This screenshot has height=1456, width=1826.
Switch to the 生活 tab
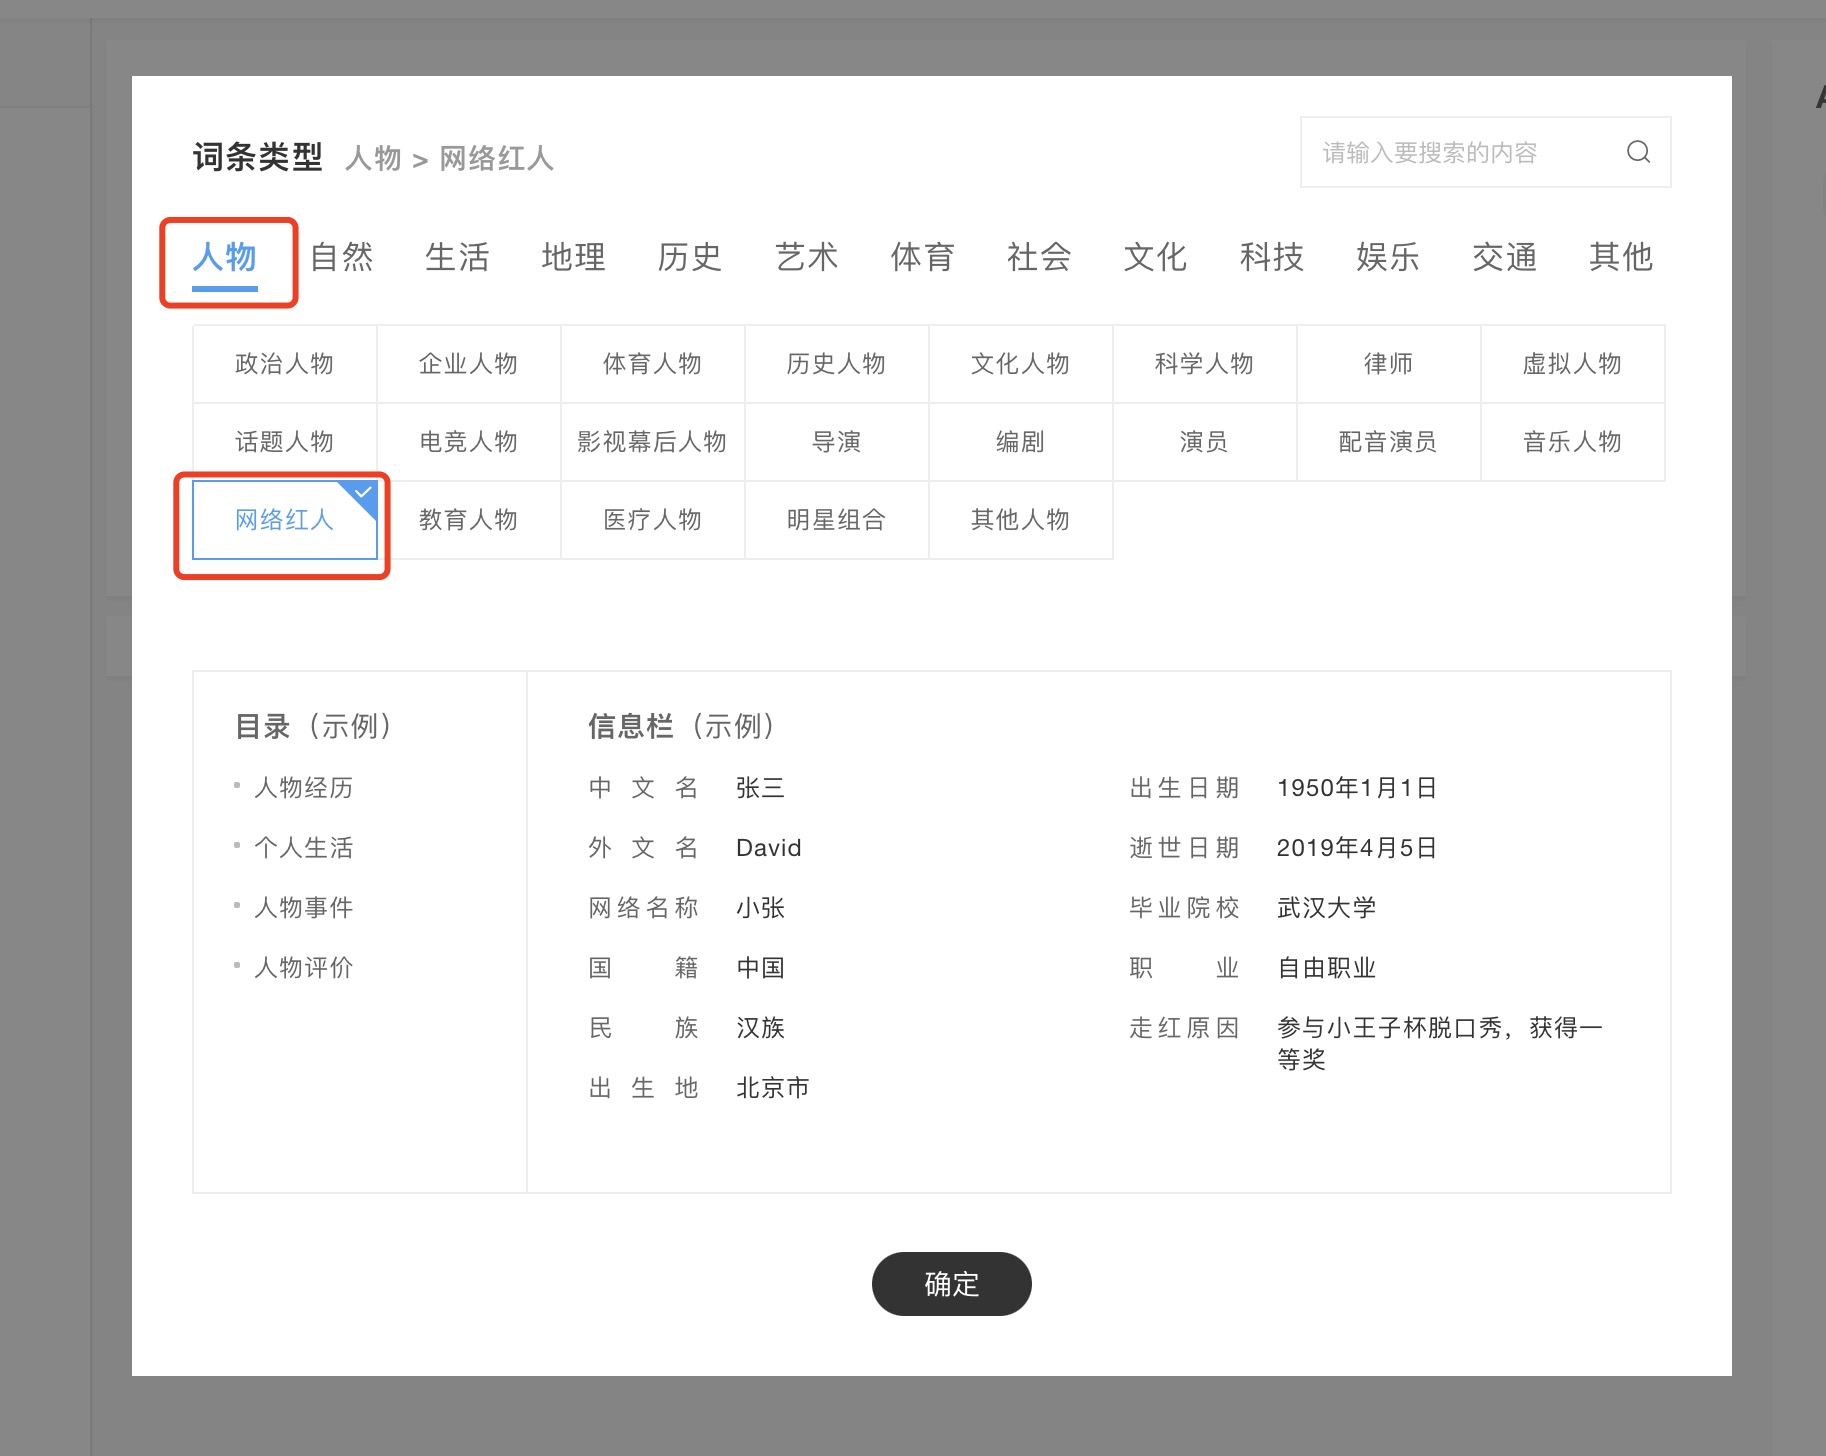(x=457, y=258)
